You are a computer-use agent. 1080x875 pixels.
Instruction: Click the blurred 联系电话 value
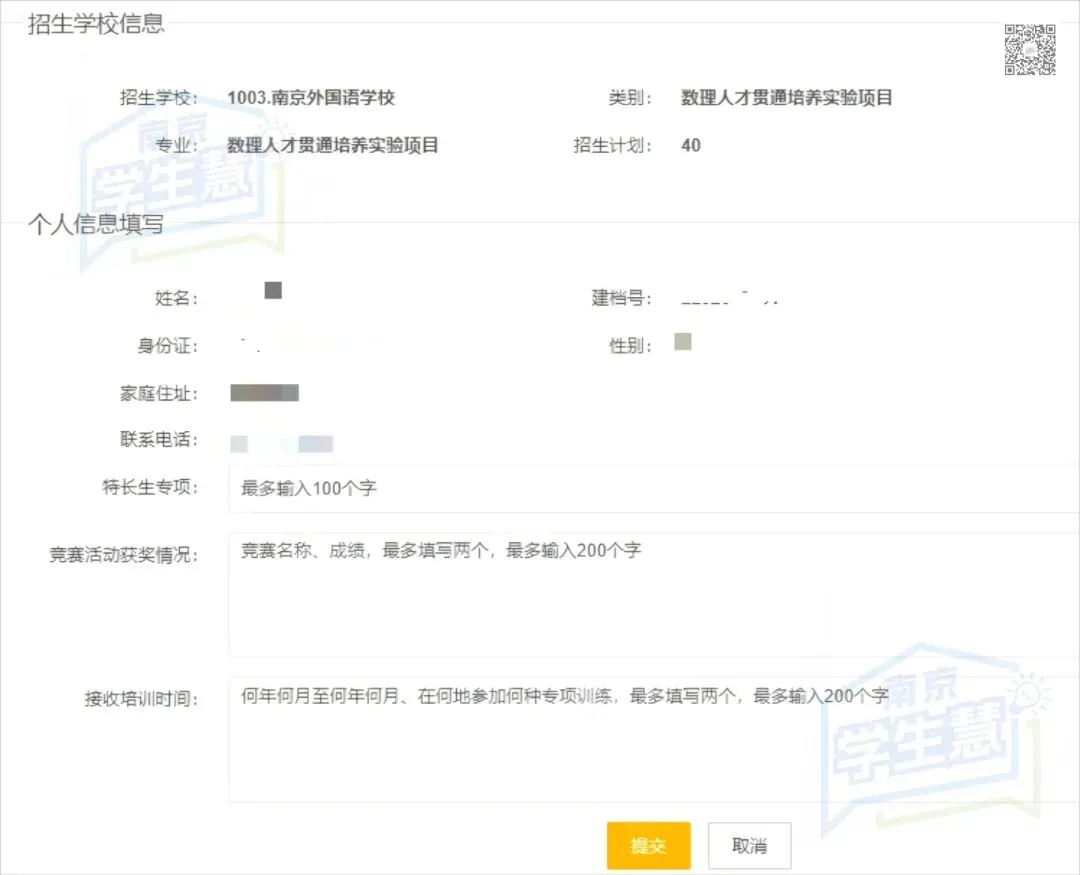click(x=281, y=444)
